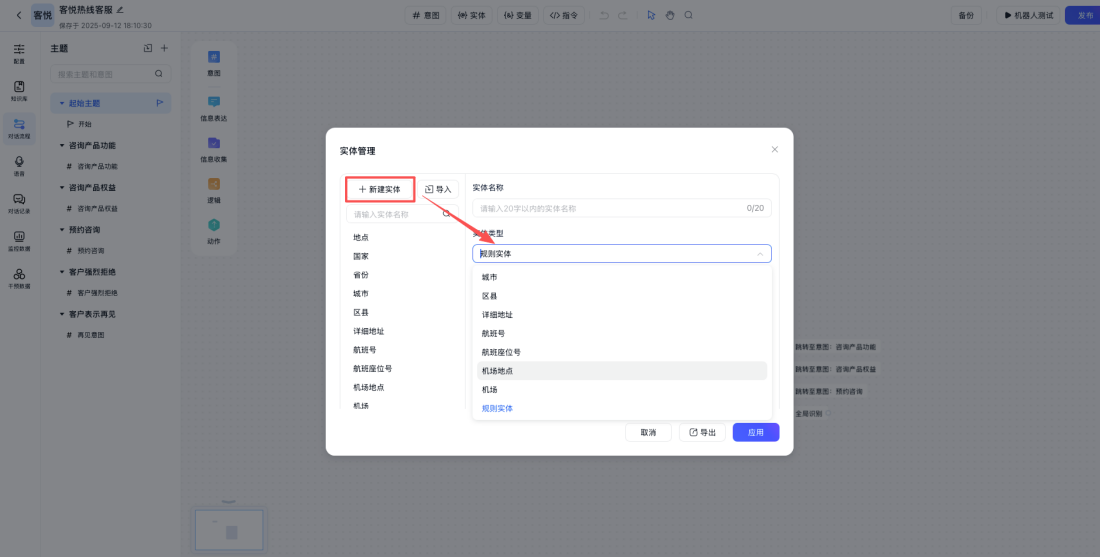
Task: Open the 对话记录 sidebar section
Action: click(19, 203)
